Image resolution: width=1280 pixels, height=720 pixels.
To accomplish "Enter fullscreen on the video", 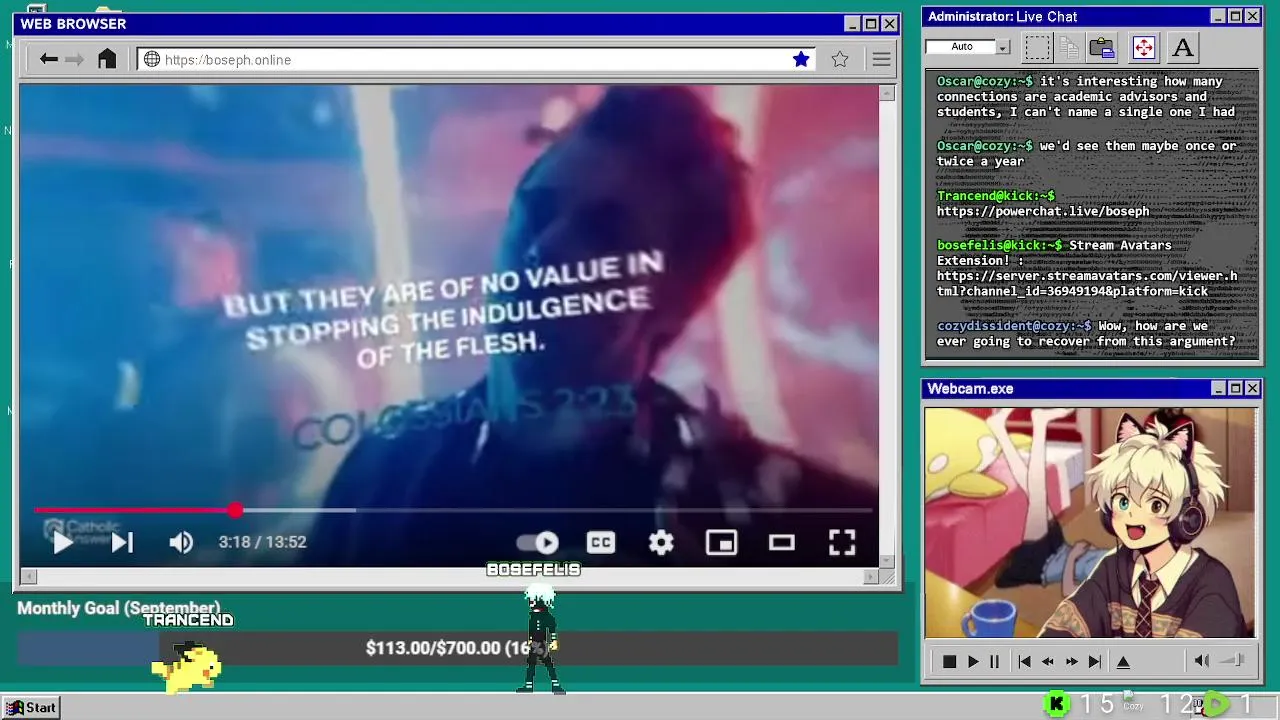I will click(x=842, y=542).
